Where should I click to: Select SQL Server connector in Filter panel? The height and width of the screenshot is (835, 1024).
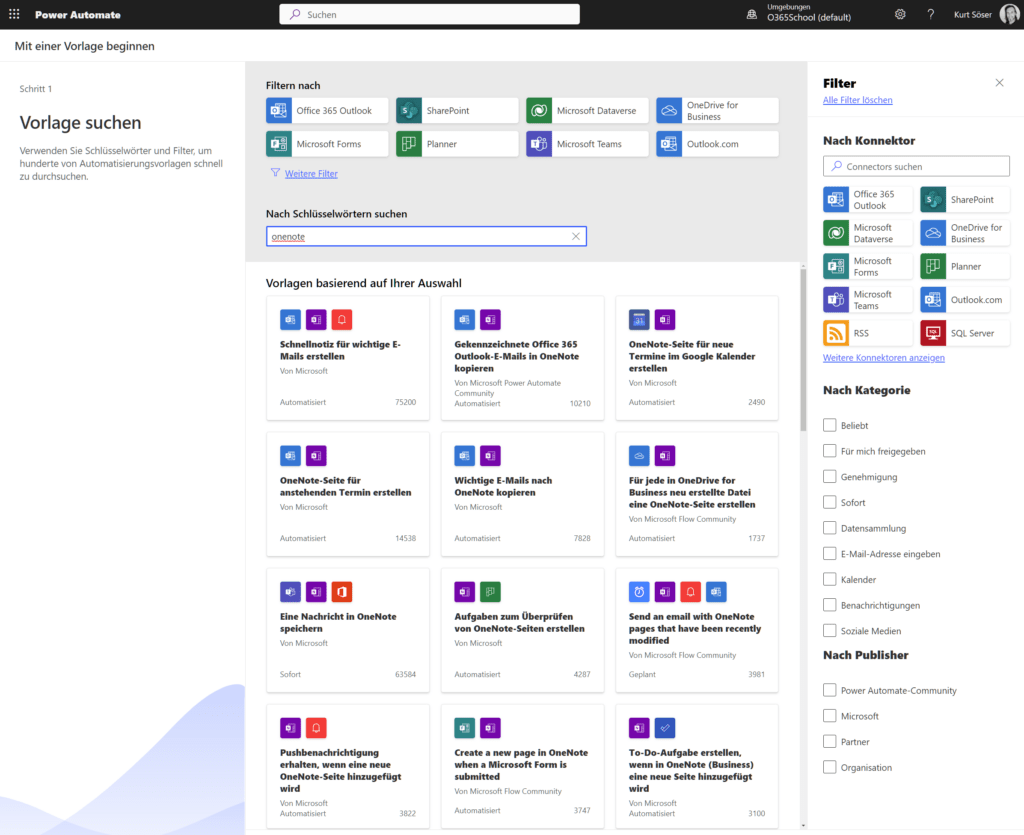[x=965, y=333]
